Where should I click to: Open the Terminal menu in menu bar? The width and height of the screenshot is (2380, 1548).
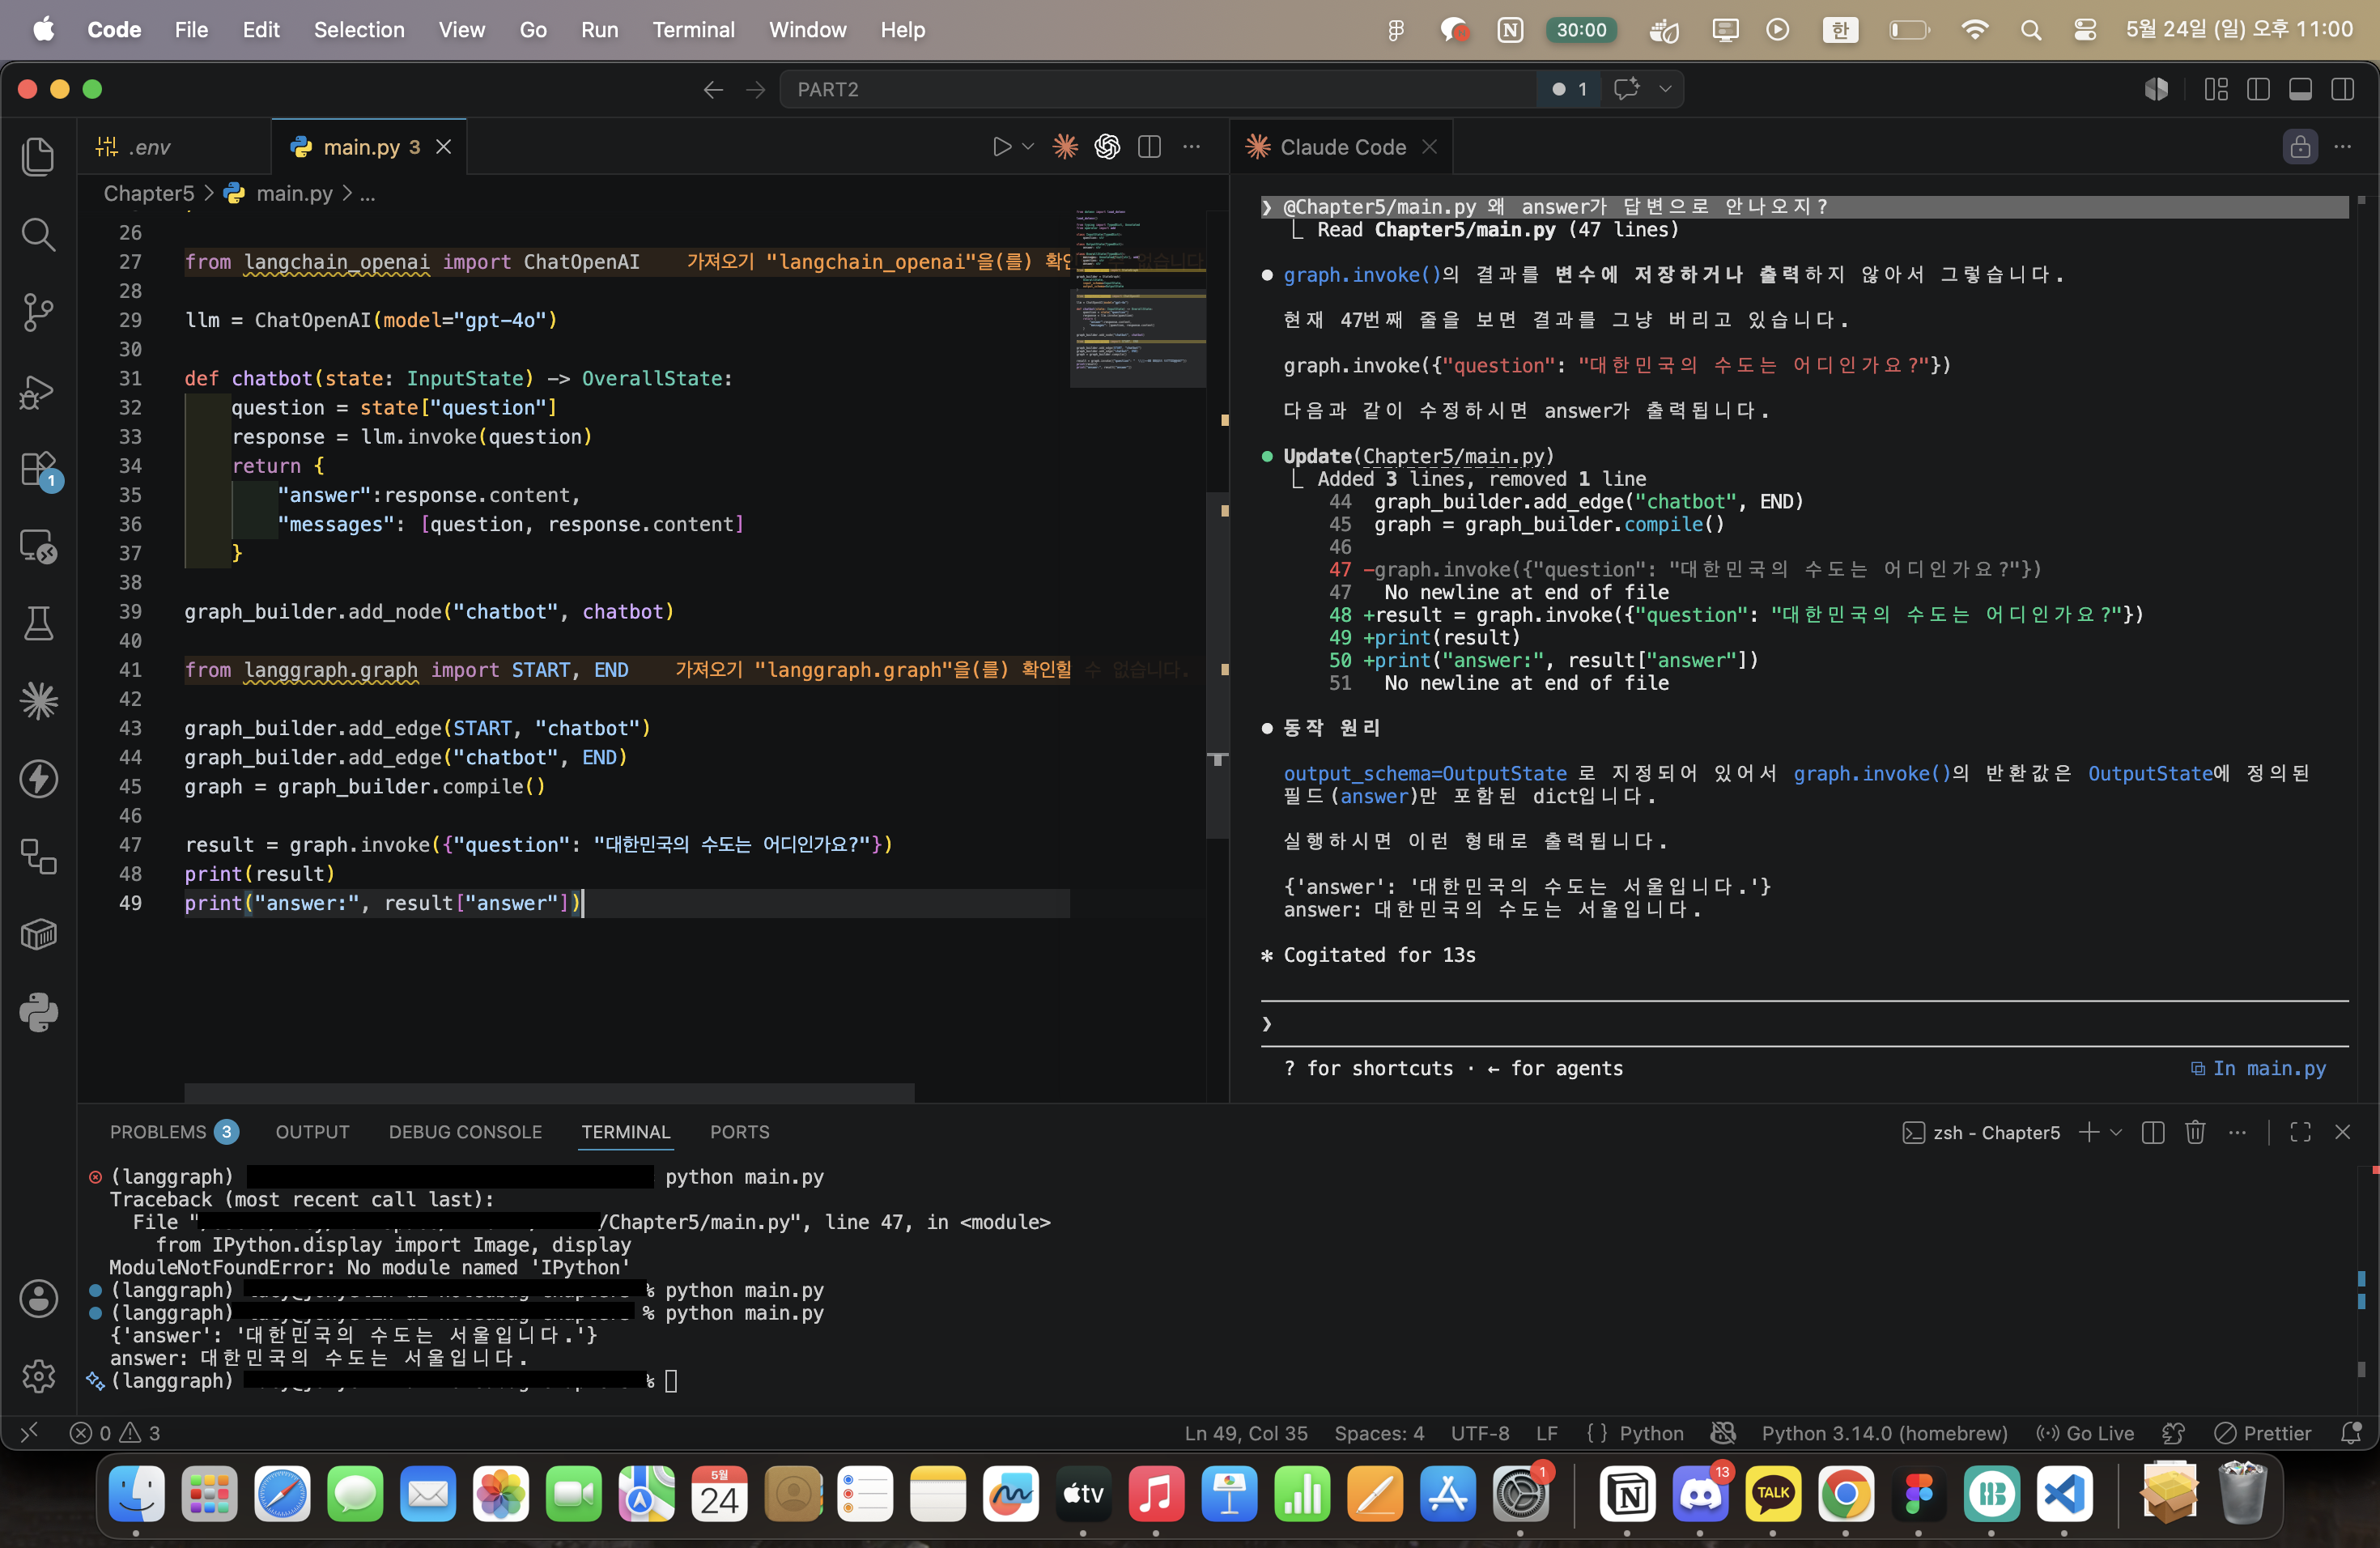(693, 30)
